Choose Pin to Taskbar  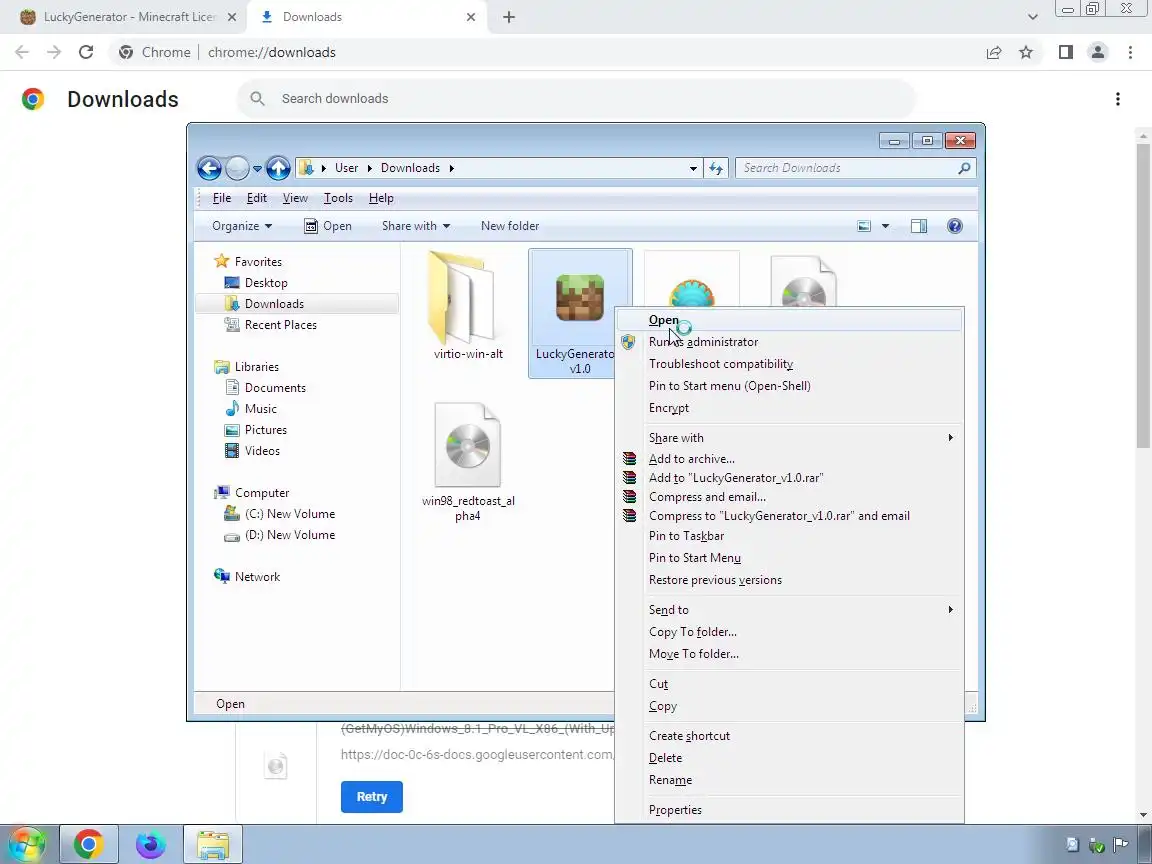[x=789, y=536]
